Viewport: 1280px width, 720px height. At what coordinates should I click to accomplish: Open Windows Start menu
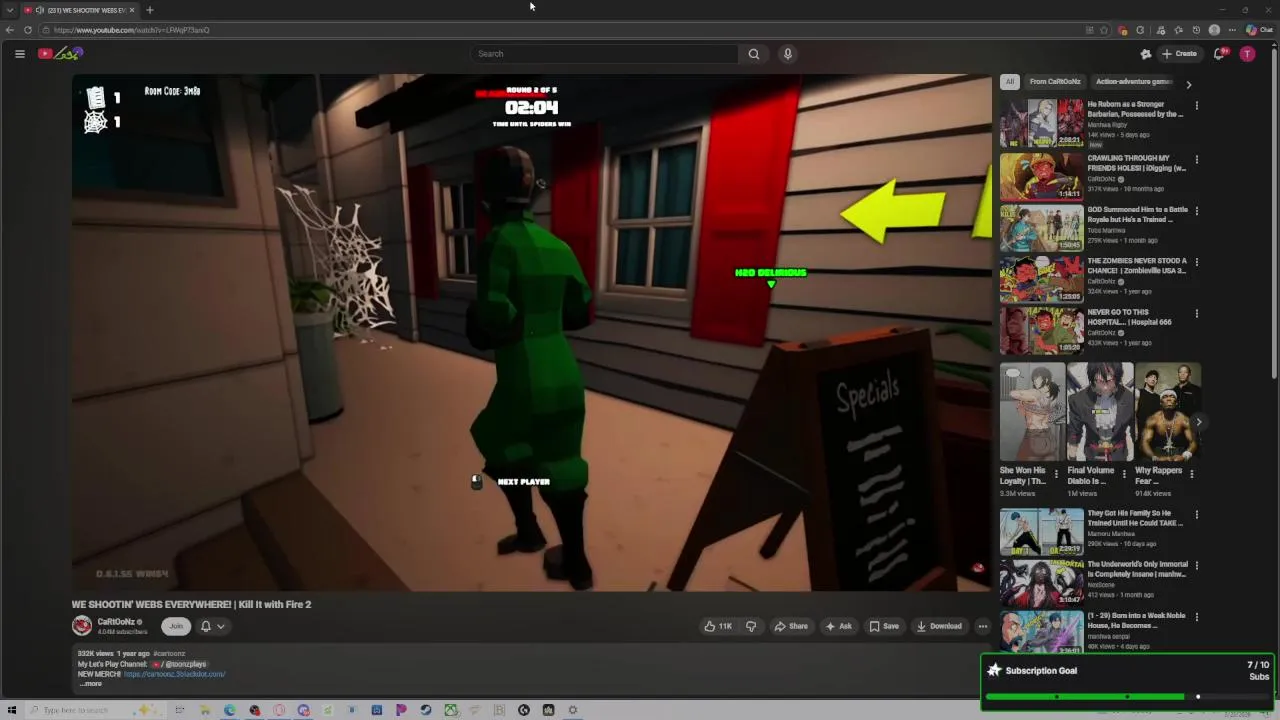pos(12,710)
